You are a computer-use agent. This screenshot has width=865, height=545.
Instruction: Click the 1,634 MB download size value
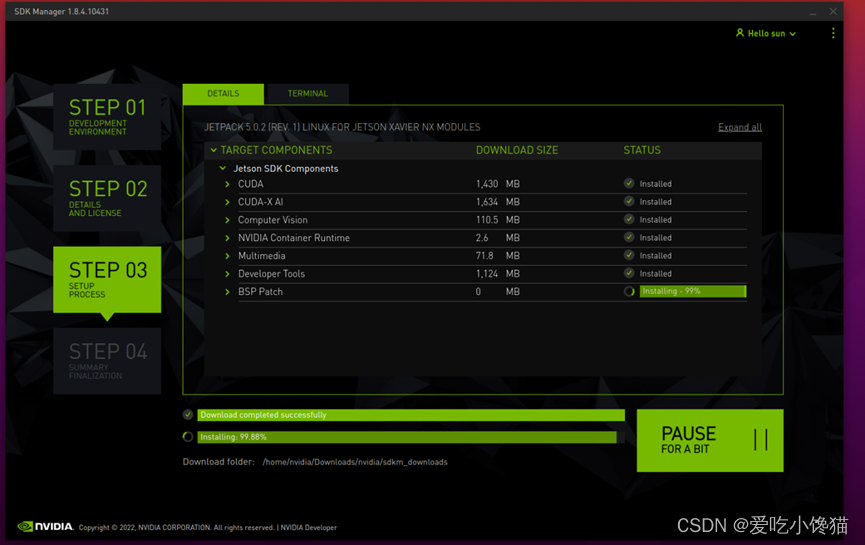coord(498,202)
